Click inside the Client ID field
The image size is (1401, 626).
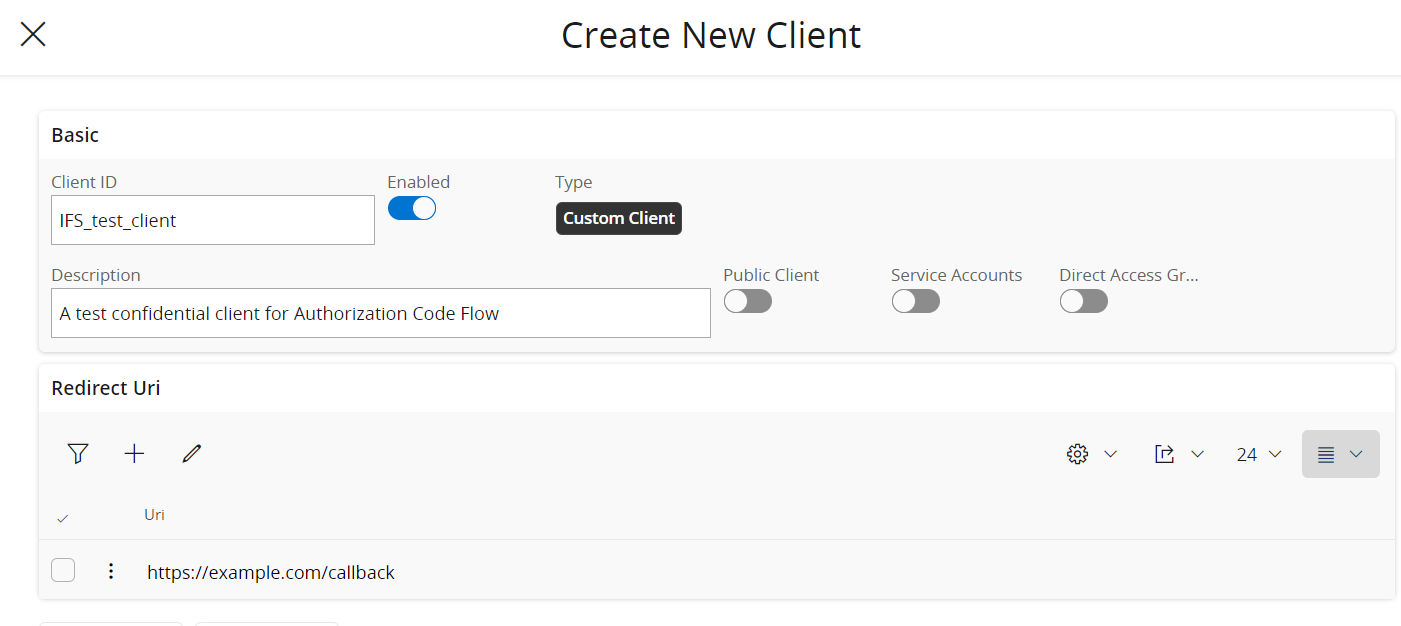212,219
